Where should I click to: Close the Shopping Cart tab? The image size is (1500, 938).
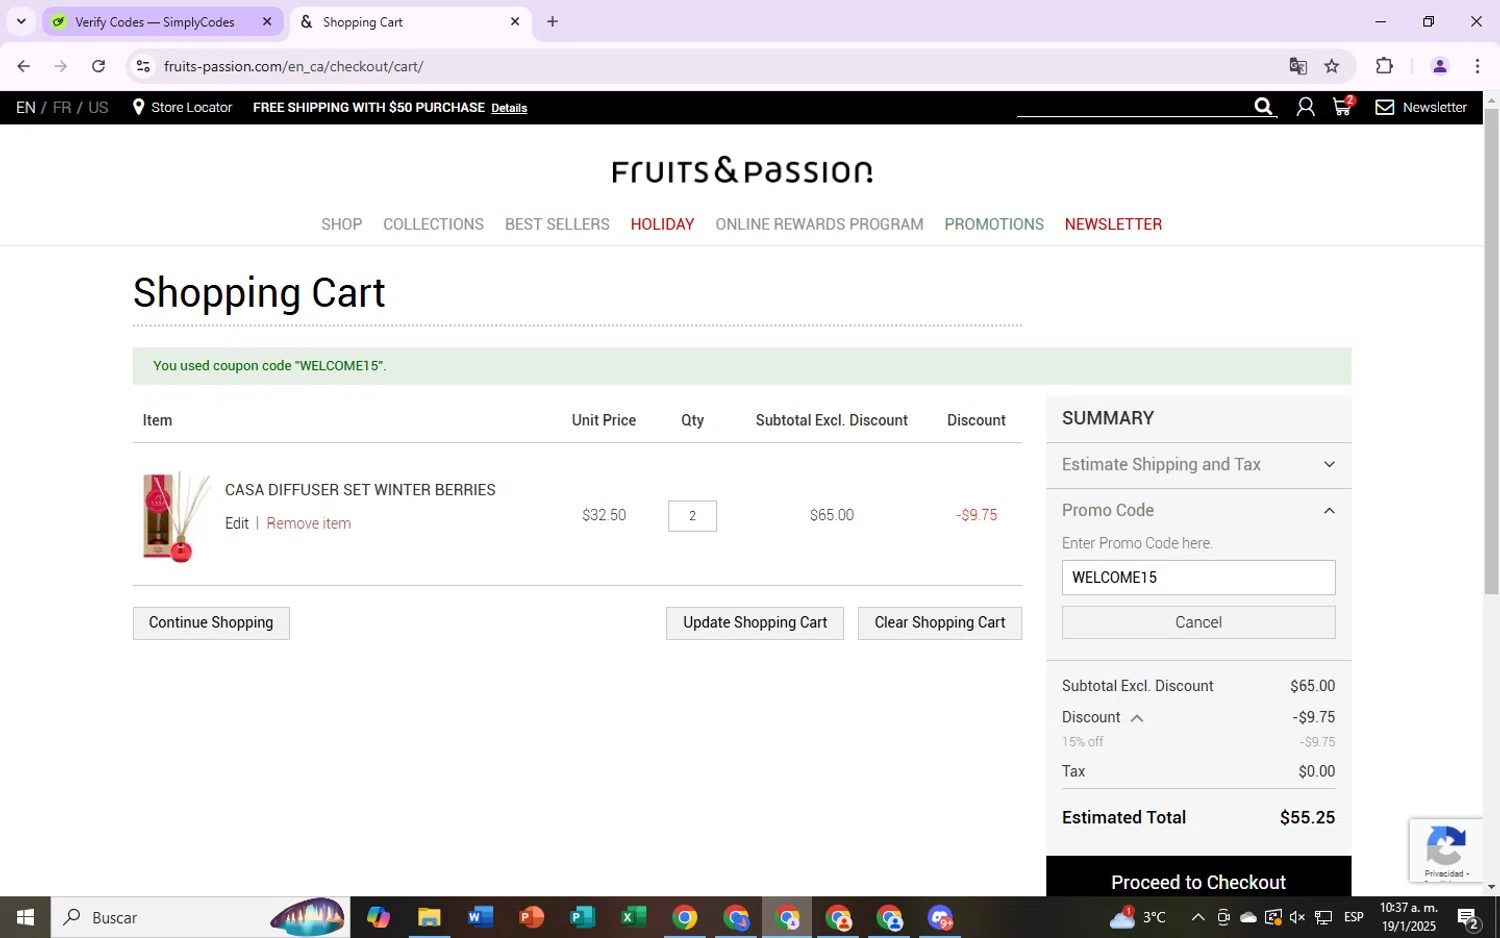(x=515, y=21)
